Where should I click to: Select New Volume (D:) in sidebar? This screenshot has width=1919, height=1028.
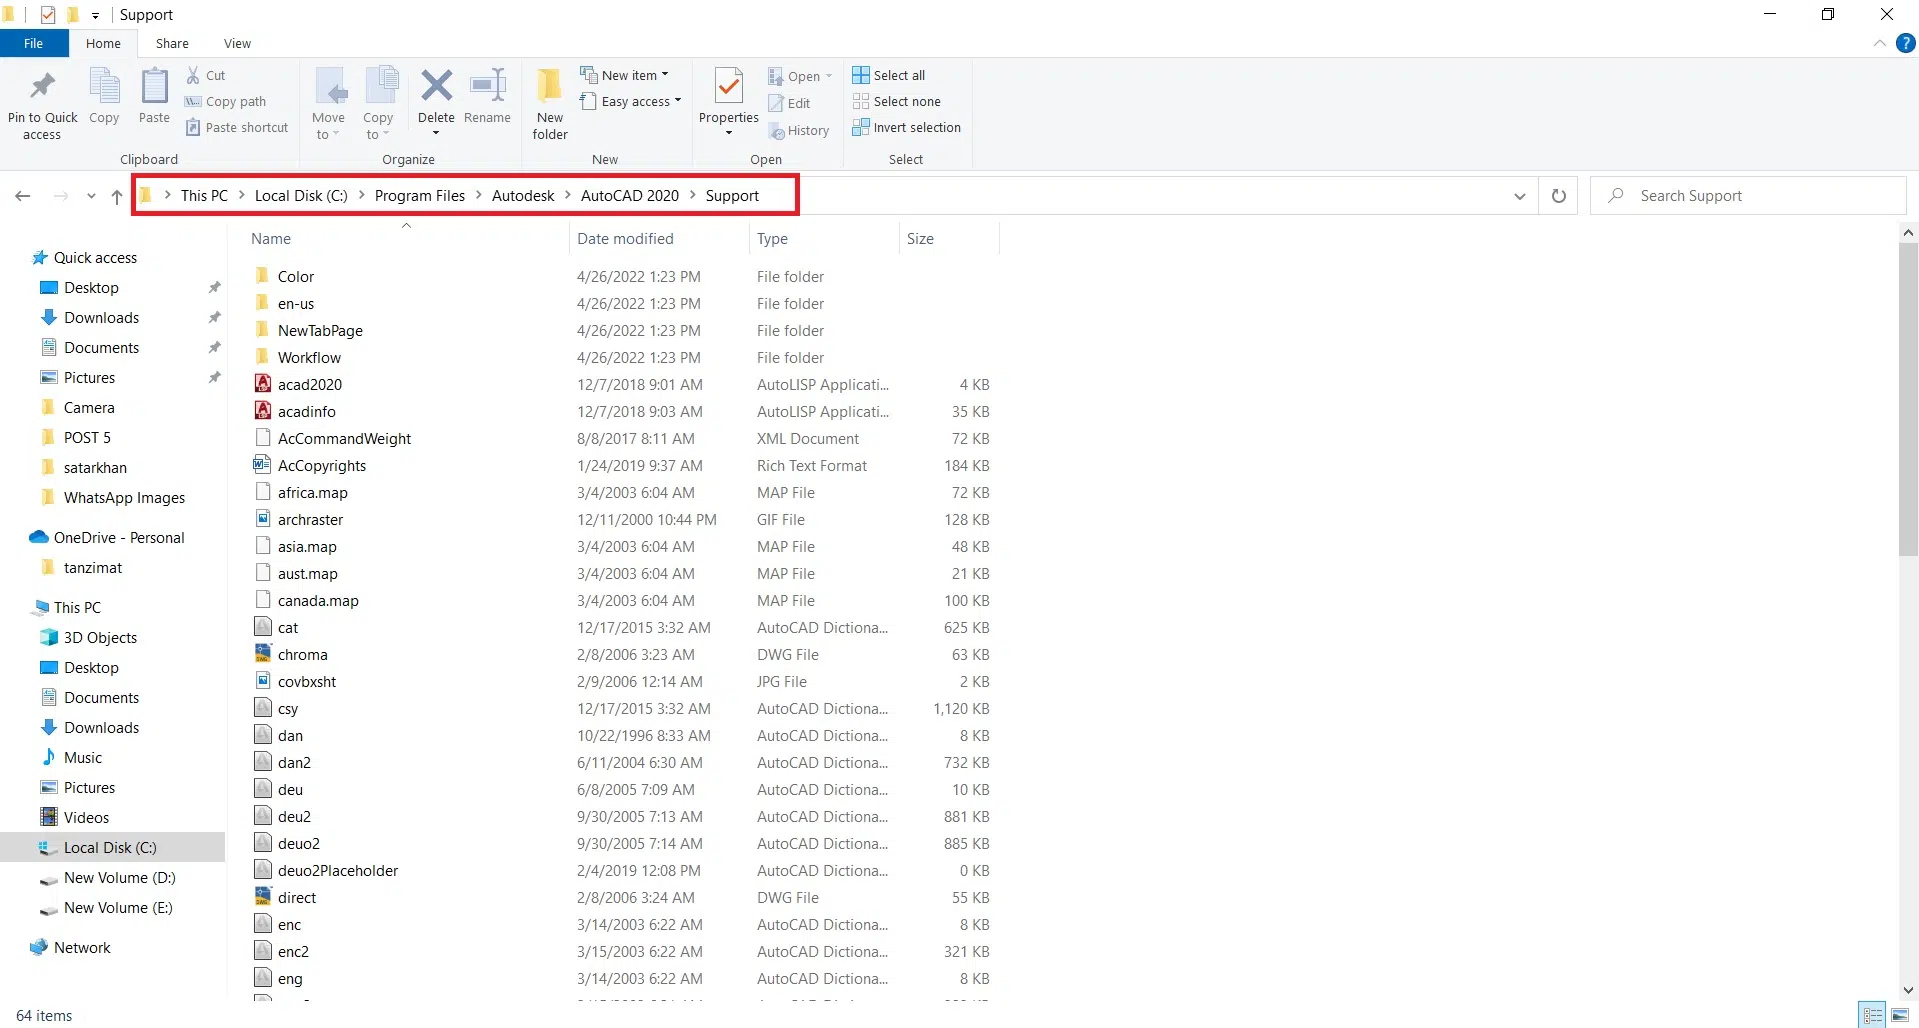tap(119, 878)
